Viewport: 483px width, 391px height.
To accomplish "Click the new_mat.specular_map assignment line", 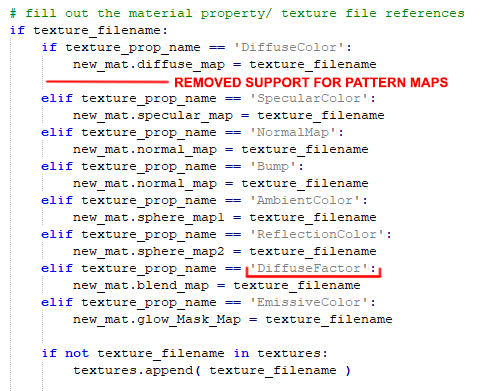I will tap(229, 115).
